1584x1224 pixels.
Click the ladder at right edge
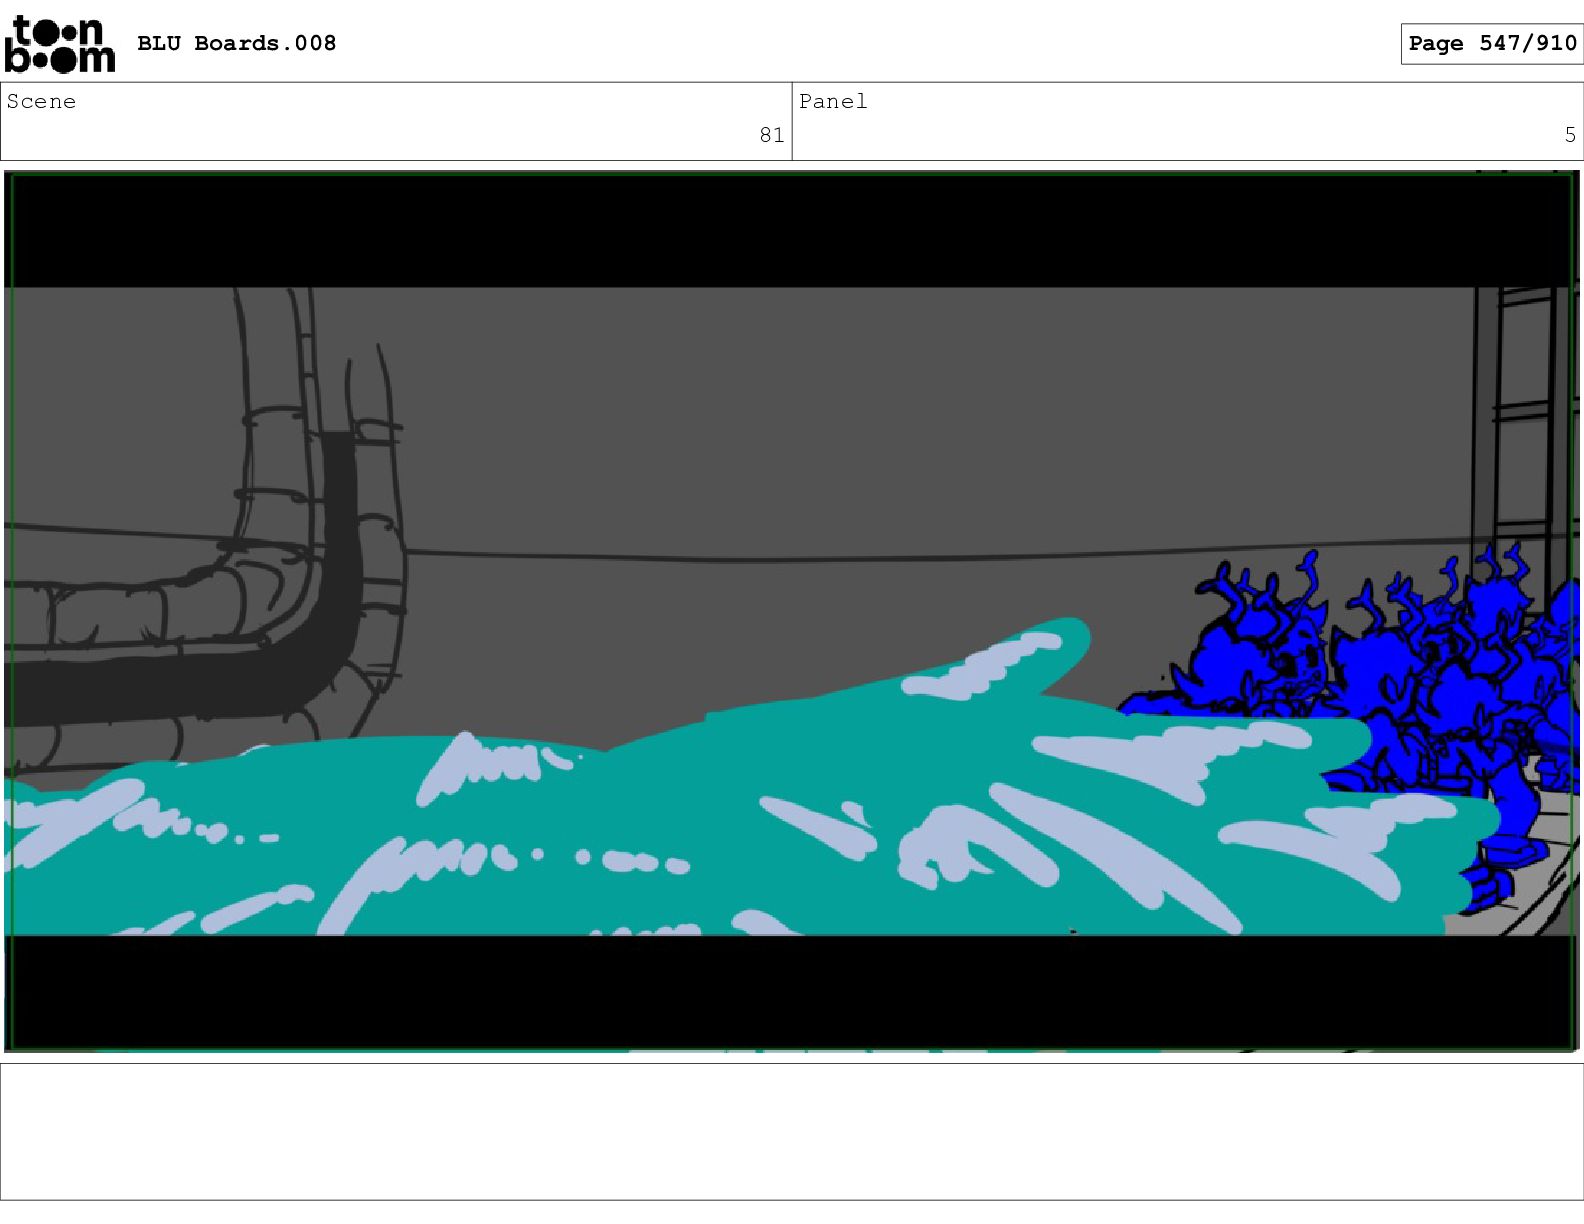click(x=1520, y=420)
